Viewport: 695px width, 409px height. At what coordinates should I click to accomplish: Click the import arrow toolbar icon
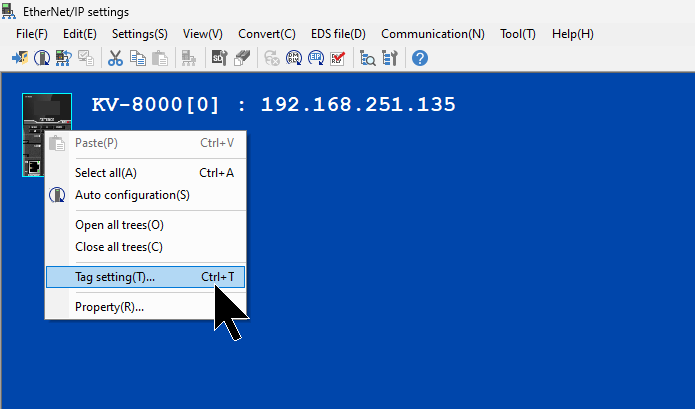tap(20, 58)
